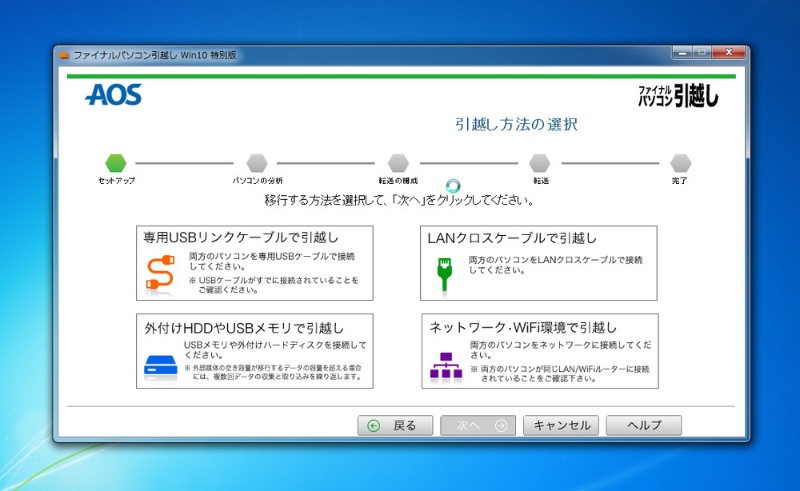This screenshot has width=800, height=491.
Task: Click the purple network WiFi icon
Action: [445, 365]
